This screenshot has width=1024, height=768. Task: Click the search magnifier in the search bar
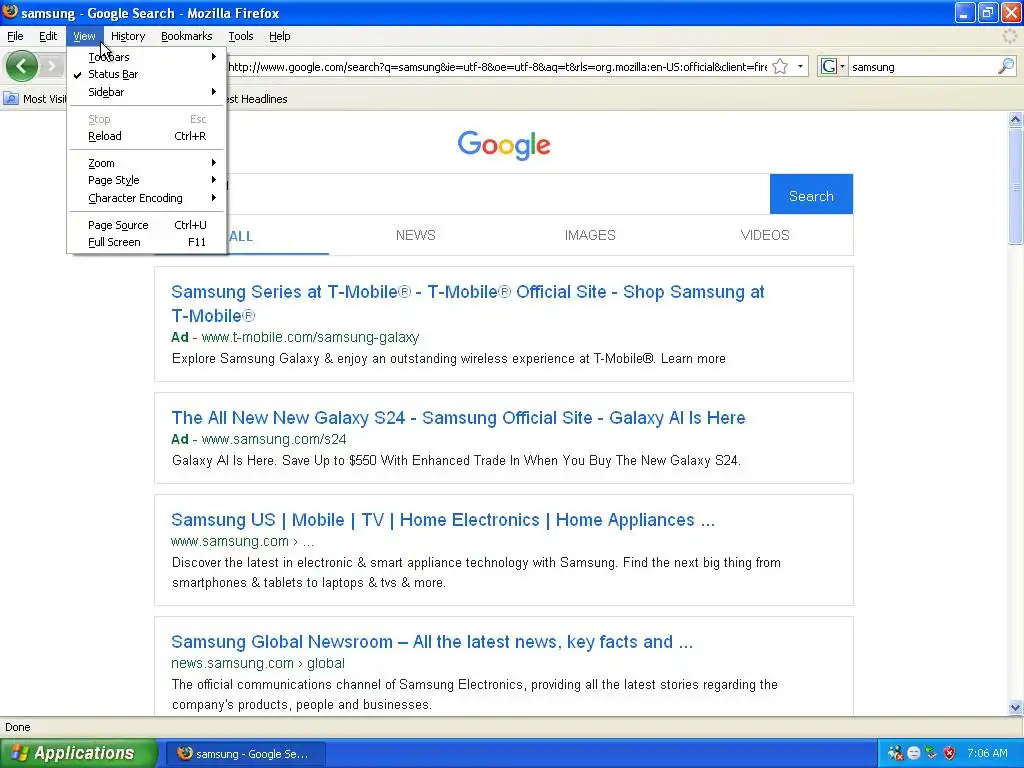pos(1006,66)
